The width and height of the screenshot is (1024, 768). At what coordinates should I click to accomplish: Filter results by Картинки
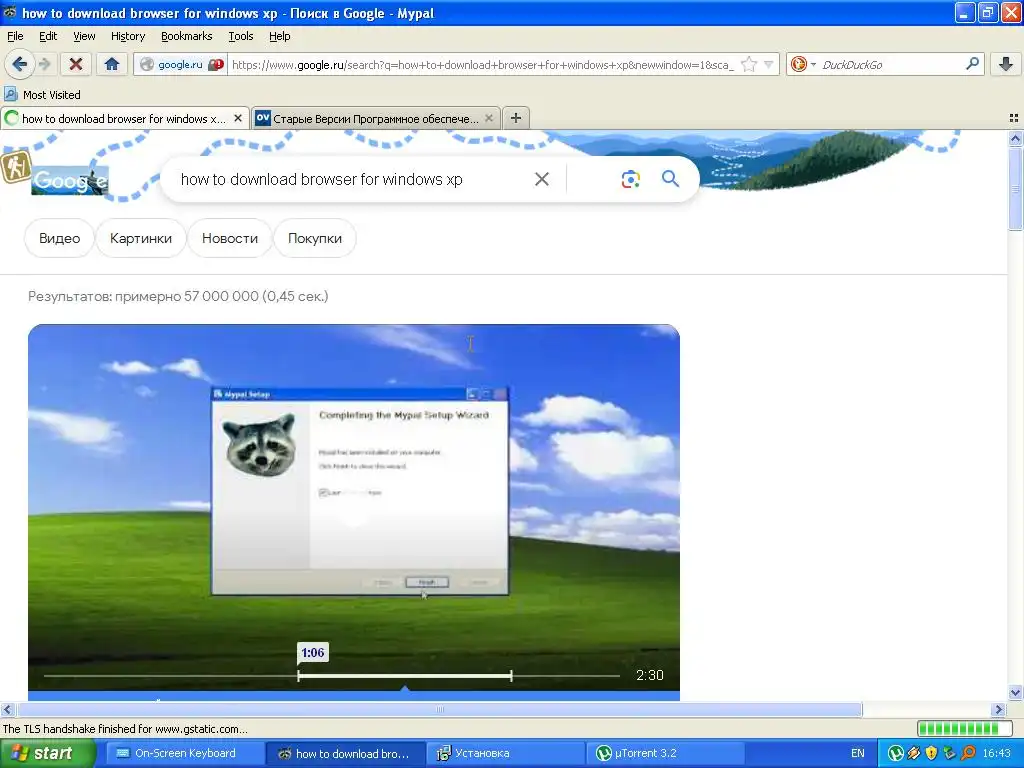coord(141,238)
